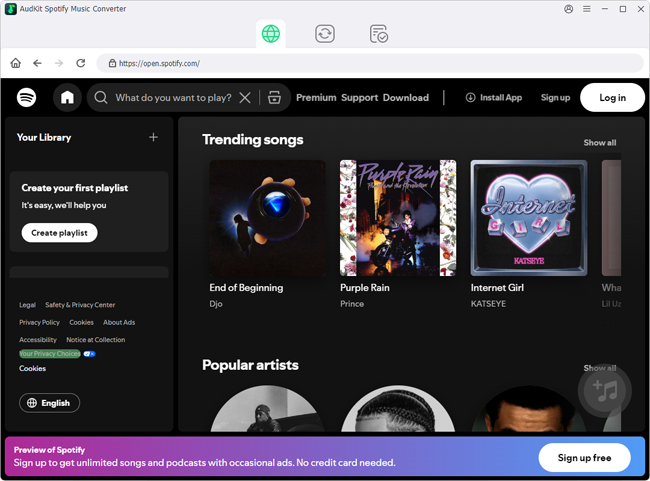This screenshot has width=650, height=481.
Task: Click the browser home icon in toolbar
Action: click(x=16, y=63)
